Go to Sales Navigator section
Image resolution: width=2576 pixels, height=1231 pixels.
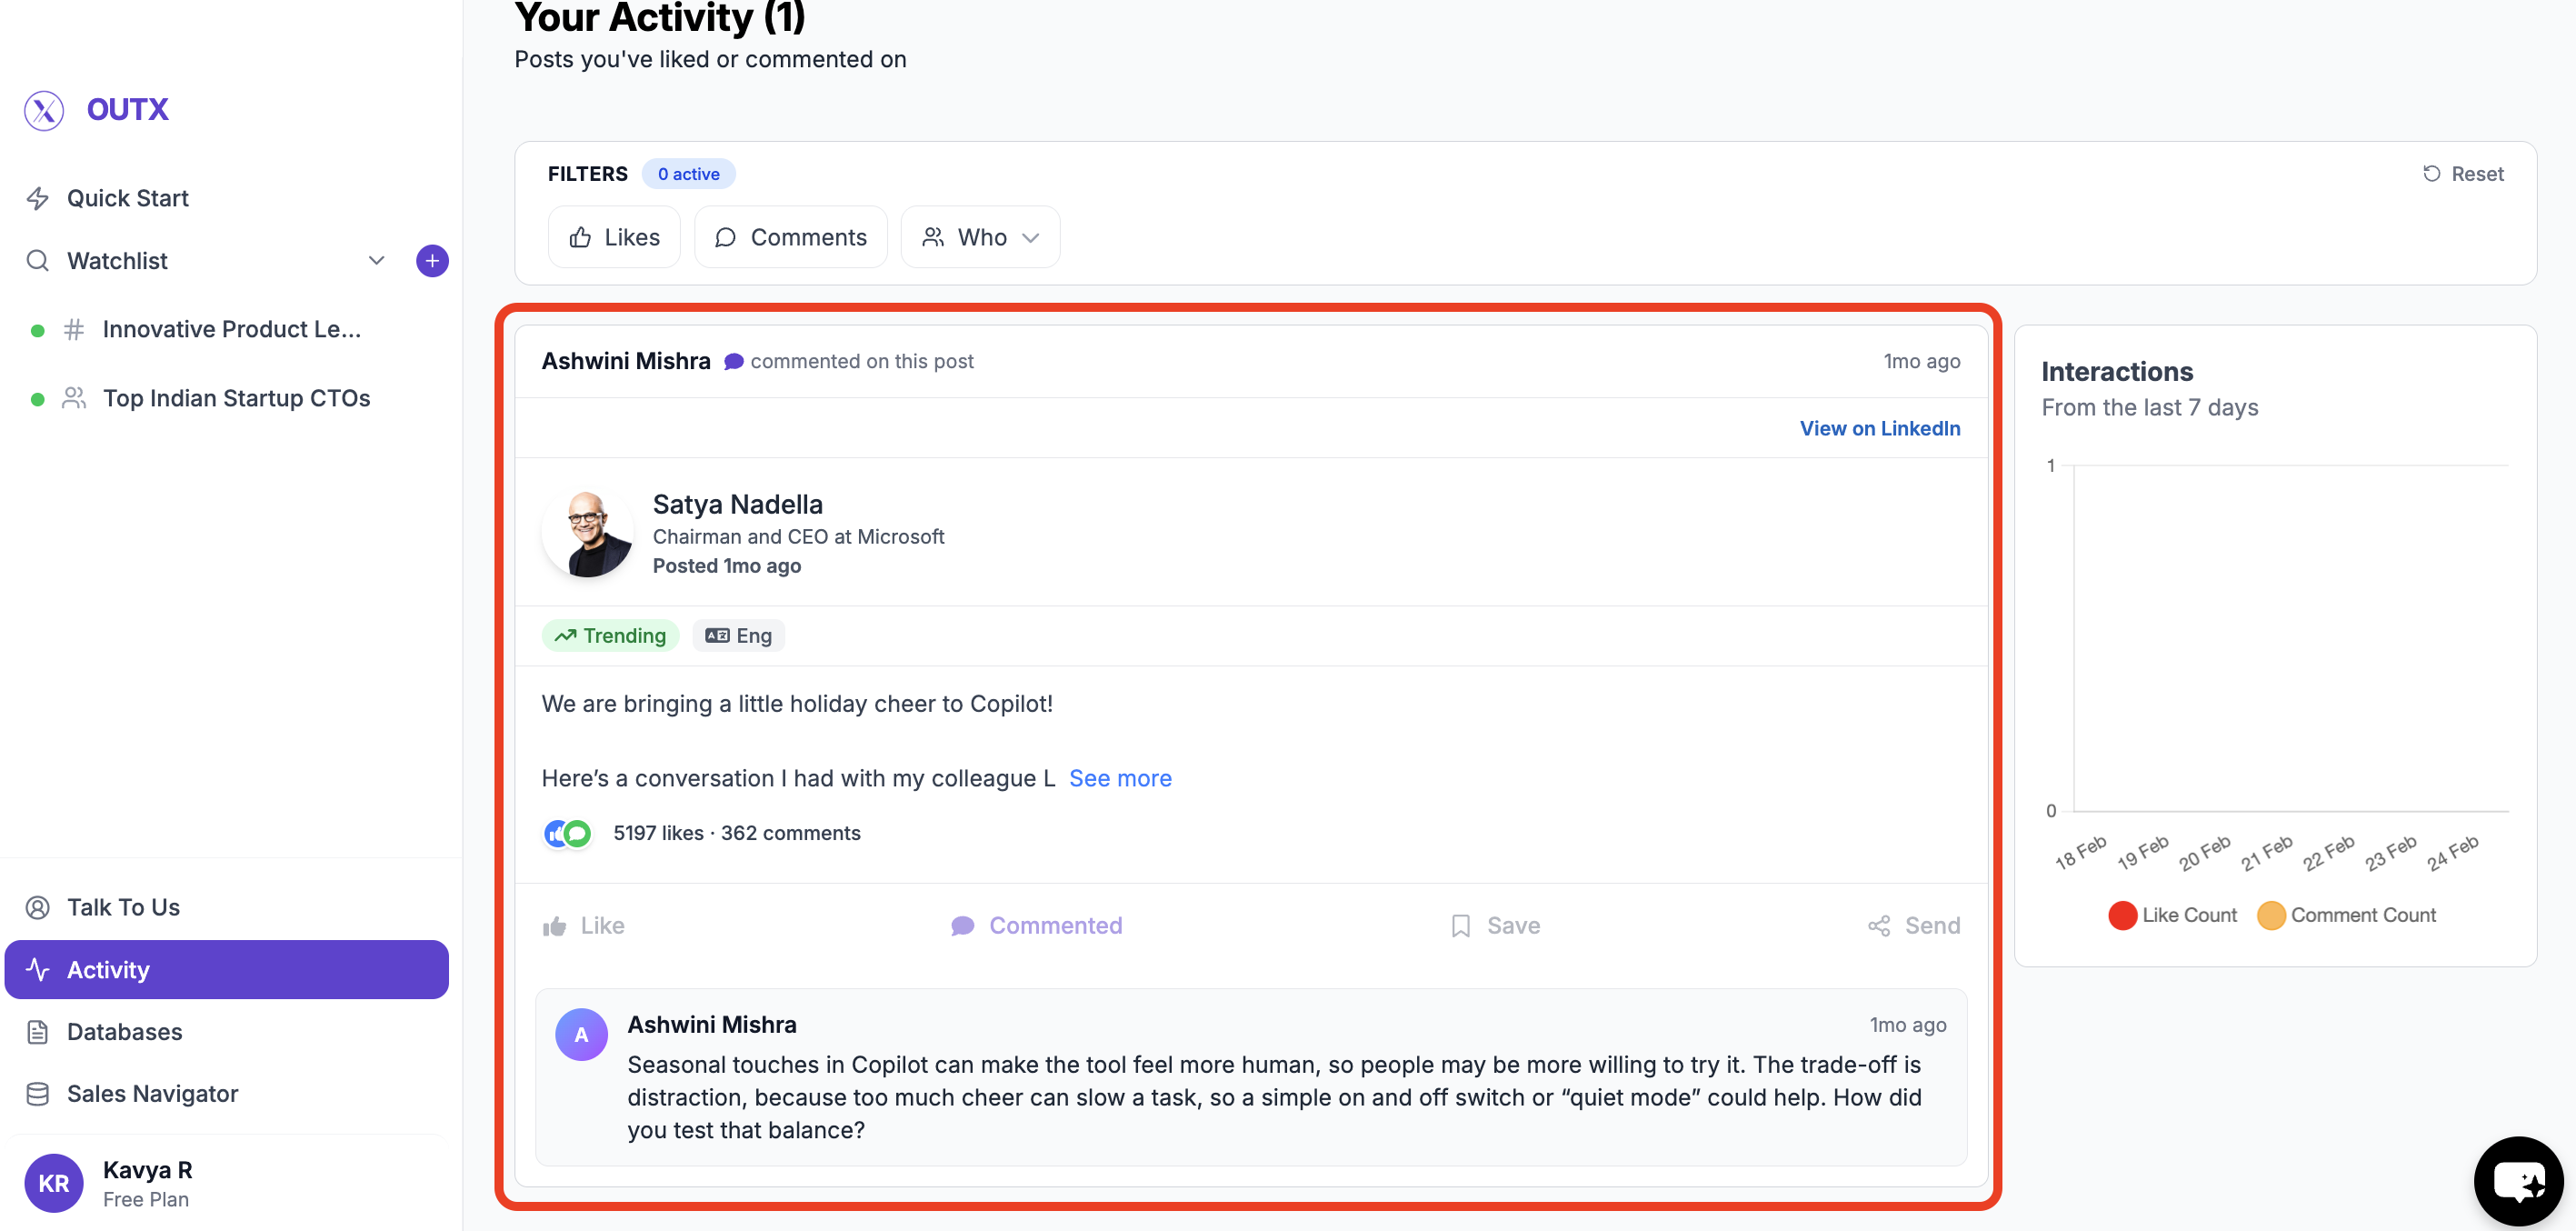[x=152, y=1093]
